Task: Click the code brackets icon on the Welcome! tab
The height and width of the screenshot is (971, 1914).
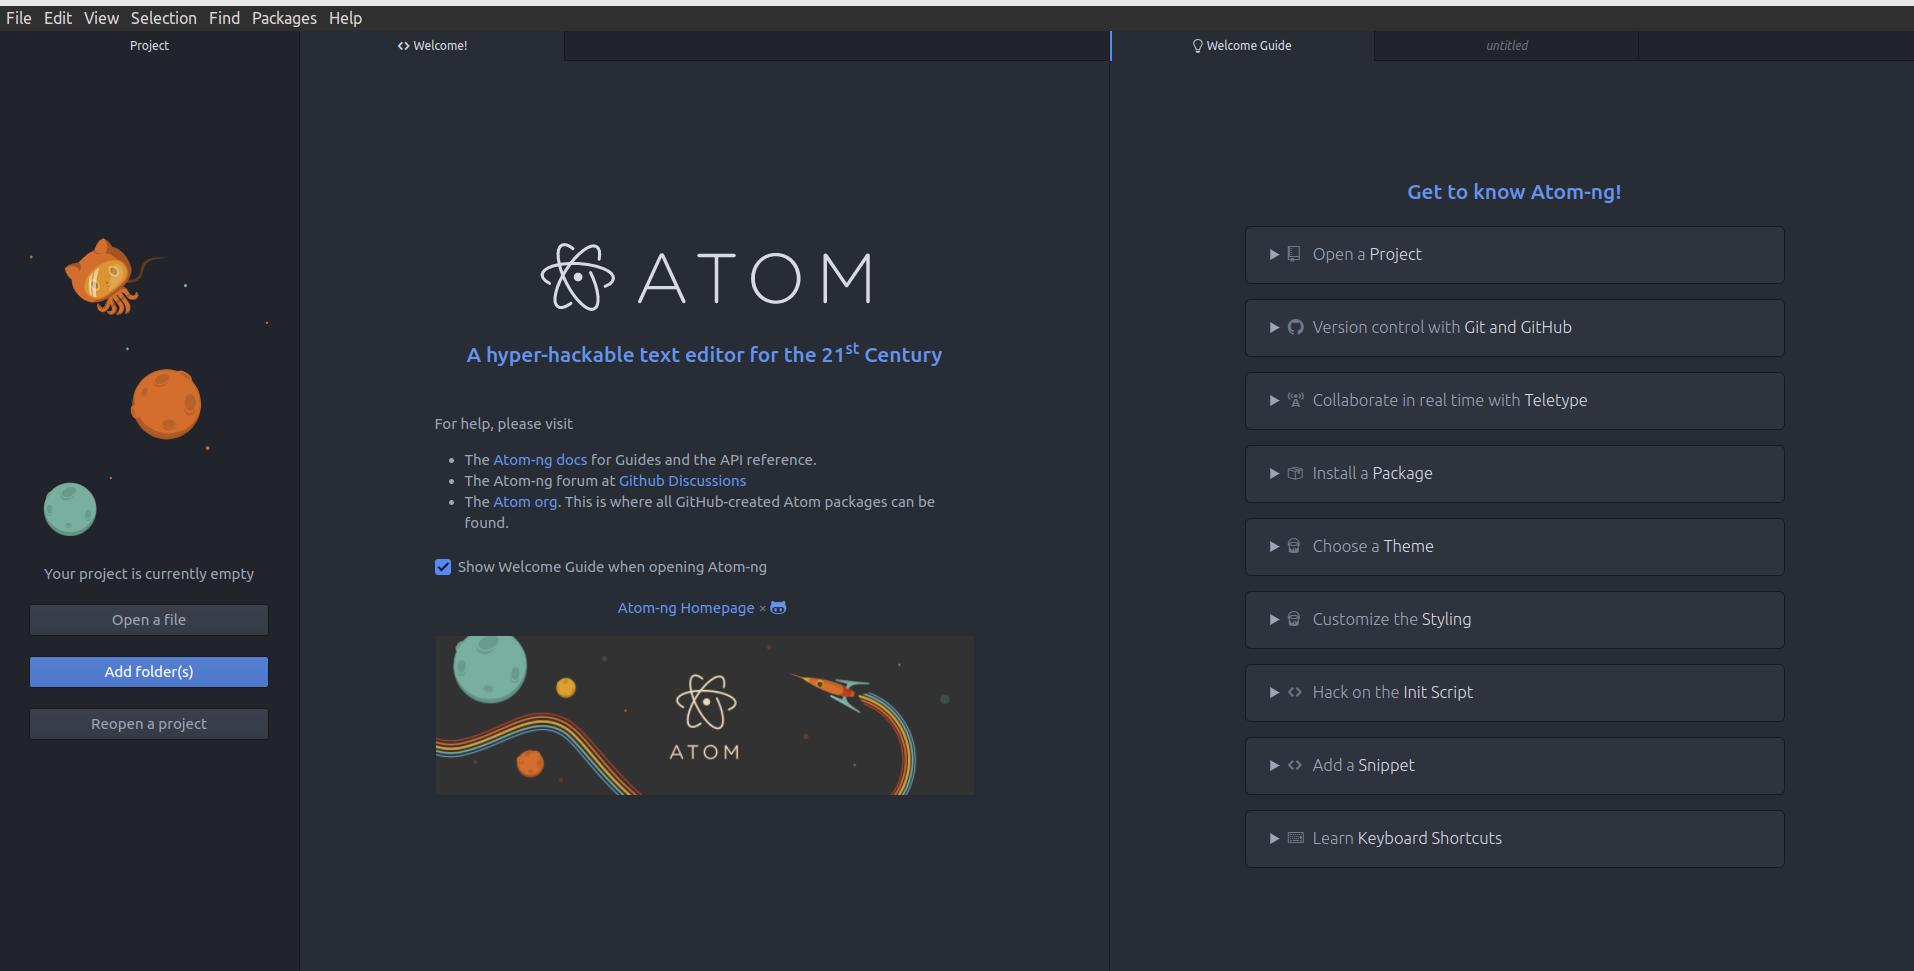Action: click(403, 46)
